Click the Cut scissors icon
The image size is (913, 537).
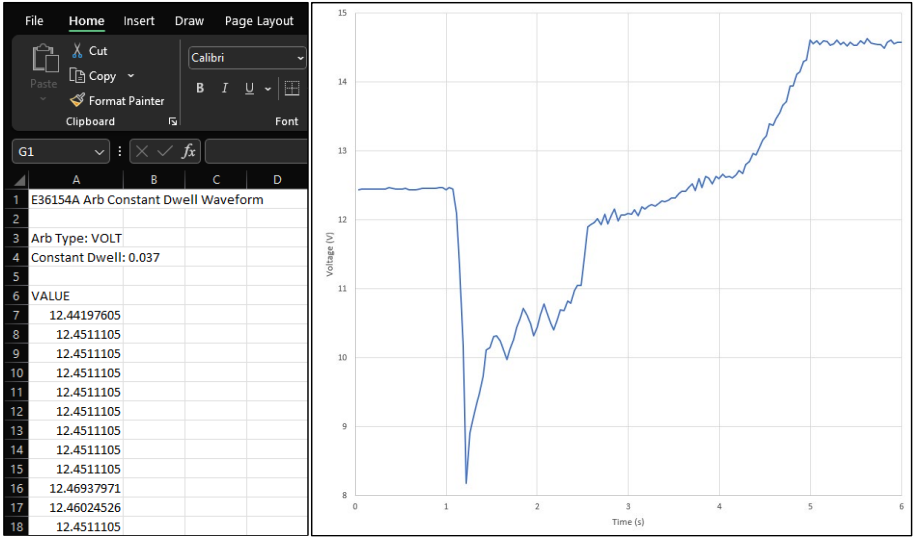77,51
